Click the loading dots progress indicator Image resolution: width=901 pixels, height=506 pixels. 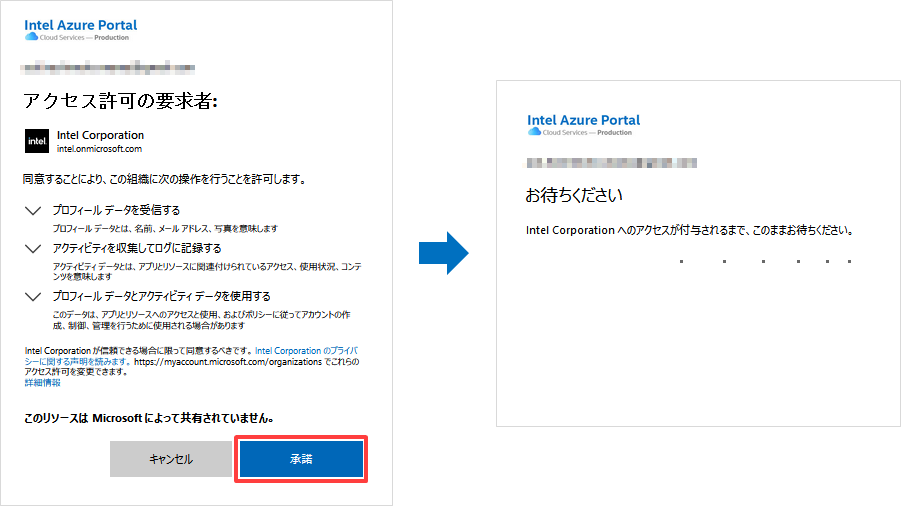click(x=765, y=261)
